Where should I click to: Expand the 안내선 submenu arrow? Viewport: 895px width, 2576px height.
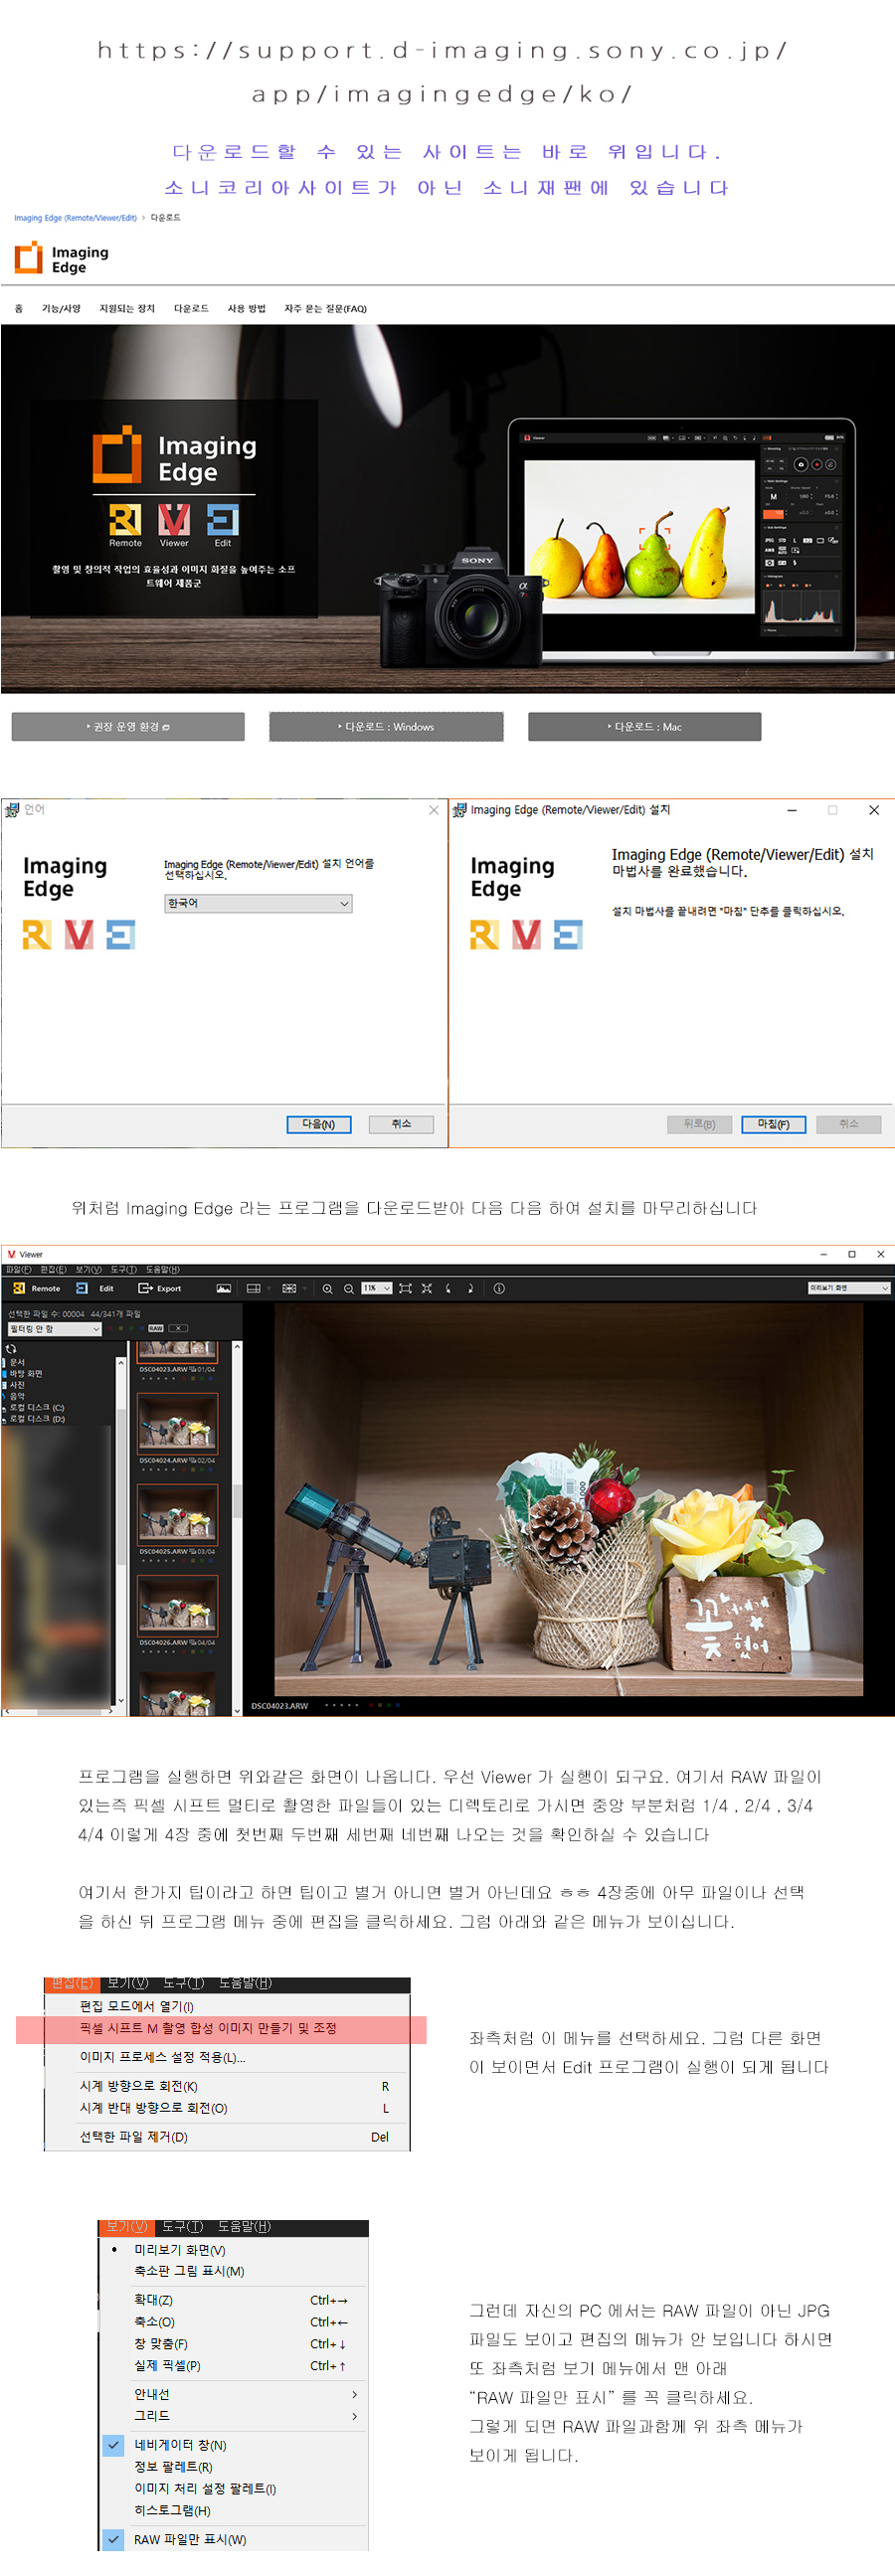click(355, 2394)
